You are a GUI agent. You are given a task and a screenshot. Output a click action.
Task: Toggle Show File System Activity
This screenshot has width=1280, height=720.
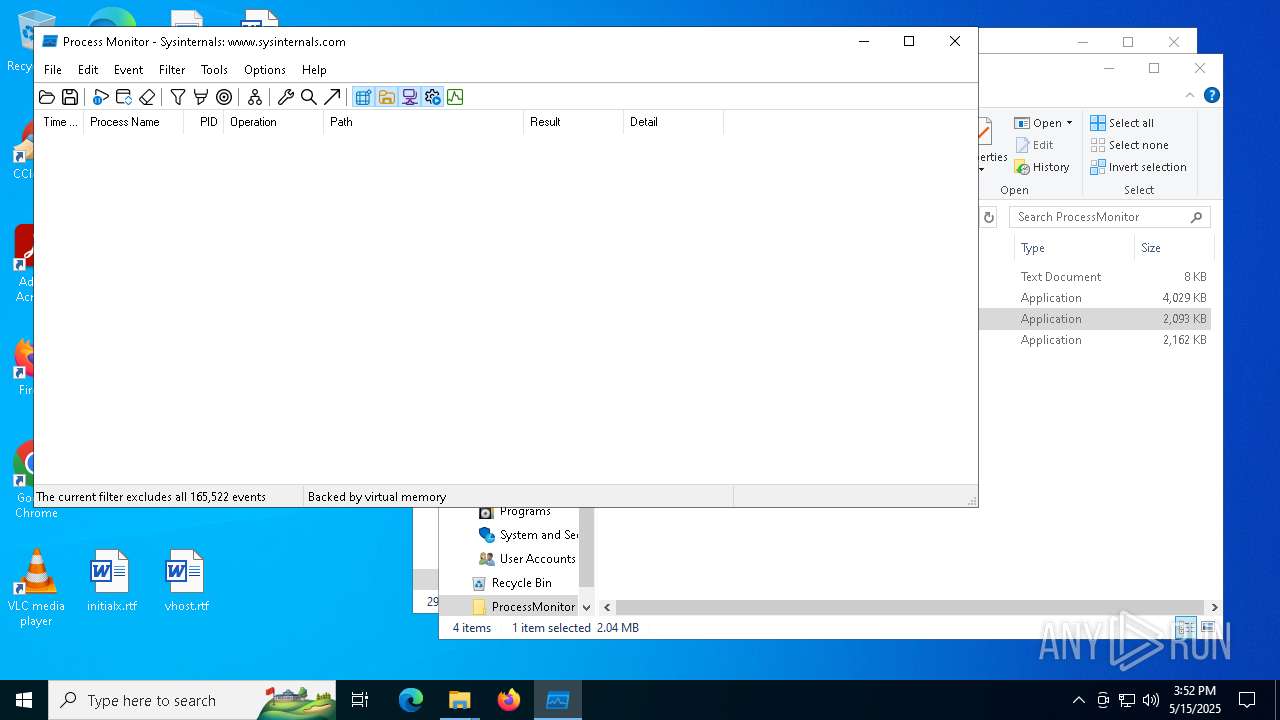(386, 97)
